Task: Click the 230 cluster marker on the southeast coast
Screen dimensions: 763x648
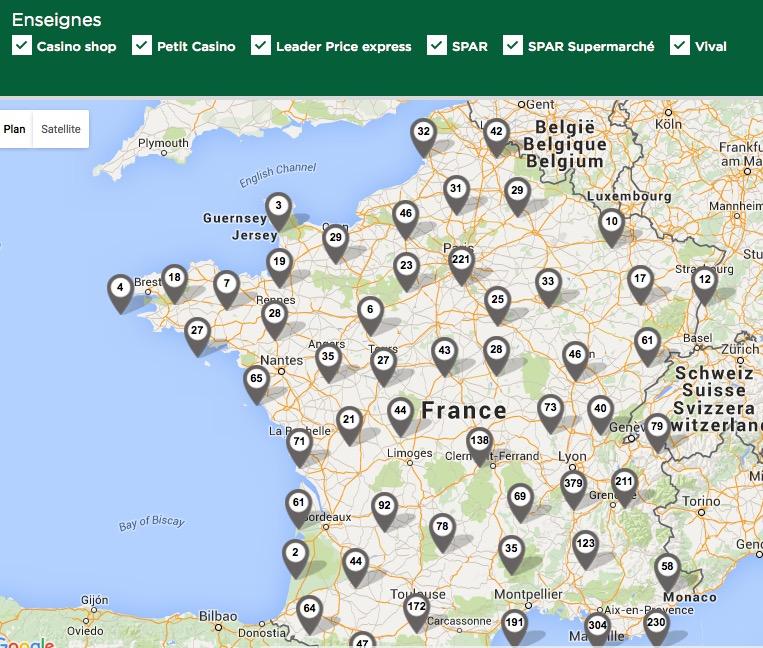Action: click(656, 628)
